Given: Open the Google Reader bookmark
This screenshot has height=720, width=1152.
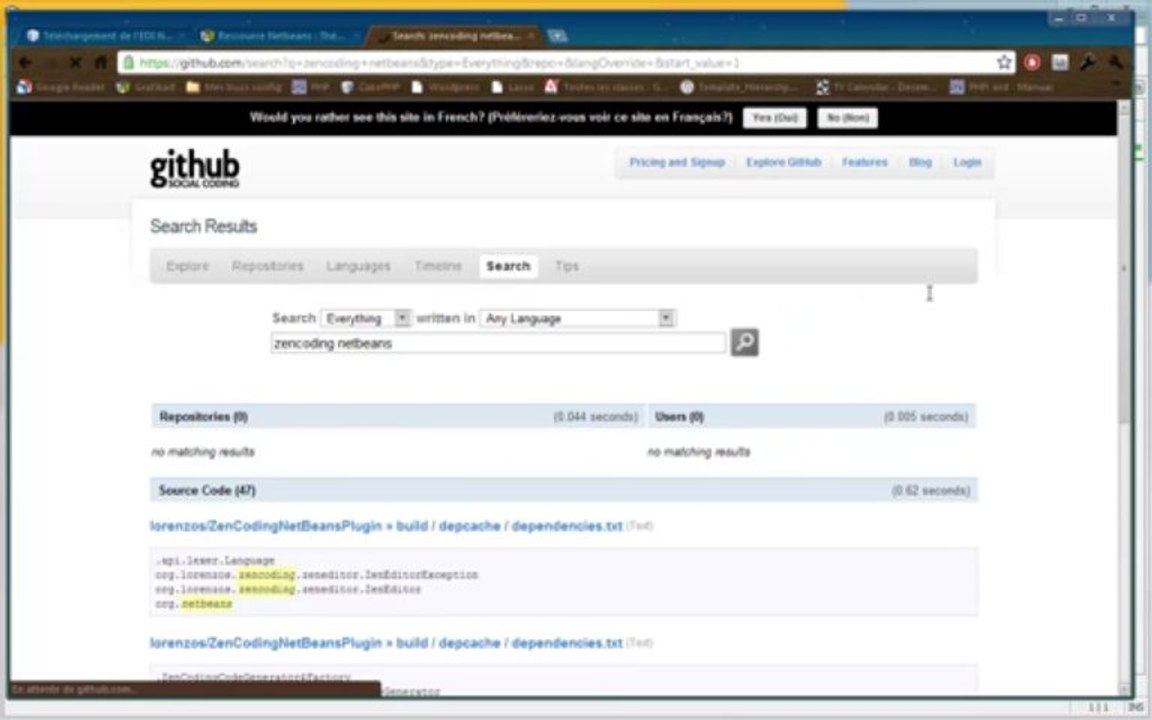Looking at the screenshot, I should point(62,87).
